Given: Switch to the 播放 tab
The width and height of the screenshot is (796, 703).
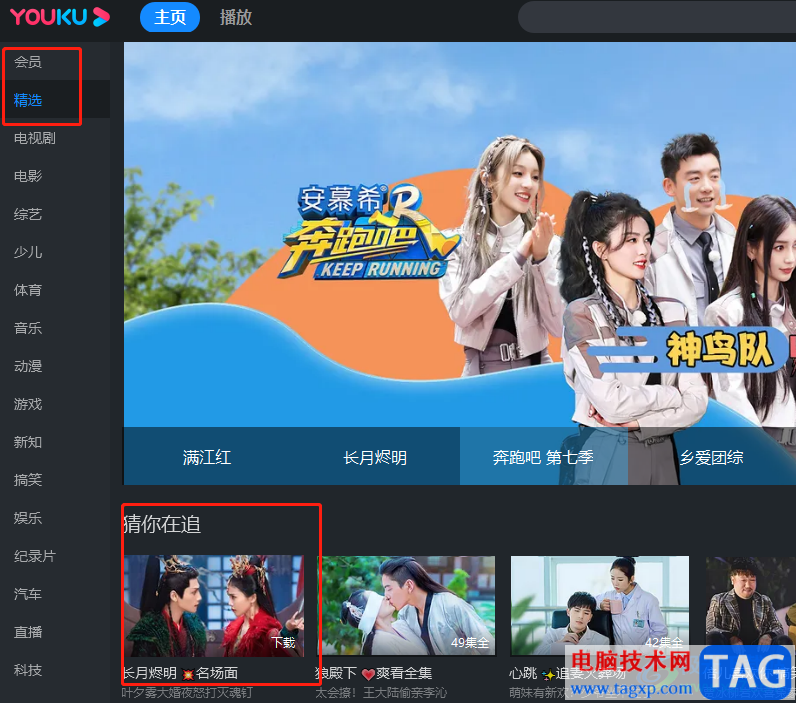Looking at the screenshot, I should pyautogui.click(x=236, y=17).
